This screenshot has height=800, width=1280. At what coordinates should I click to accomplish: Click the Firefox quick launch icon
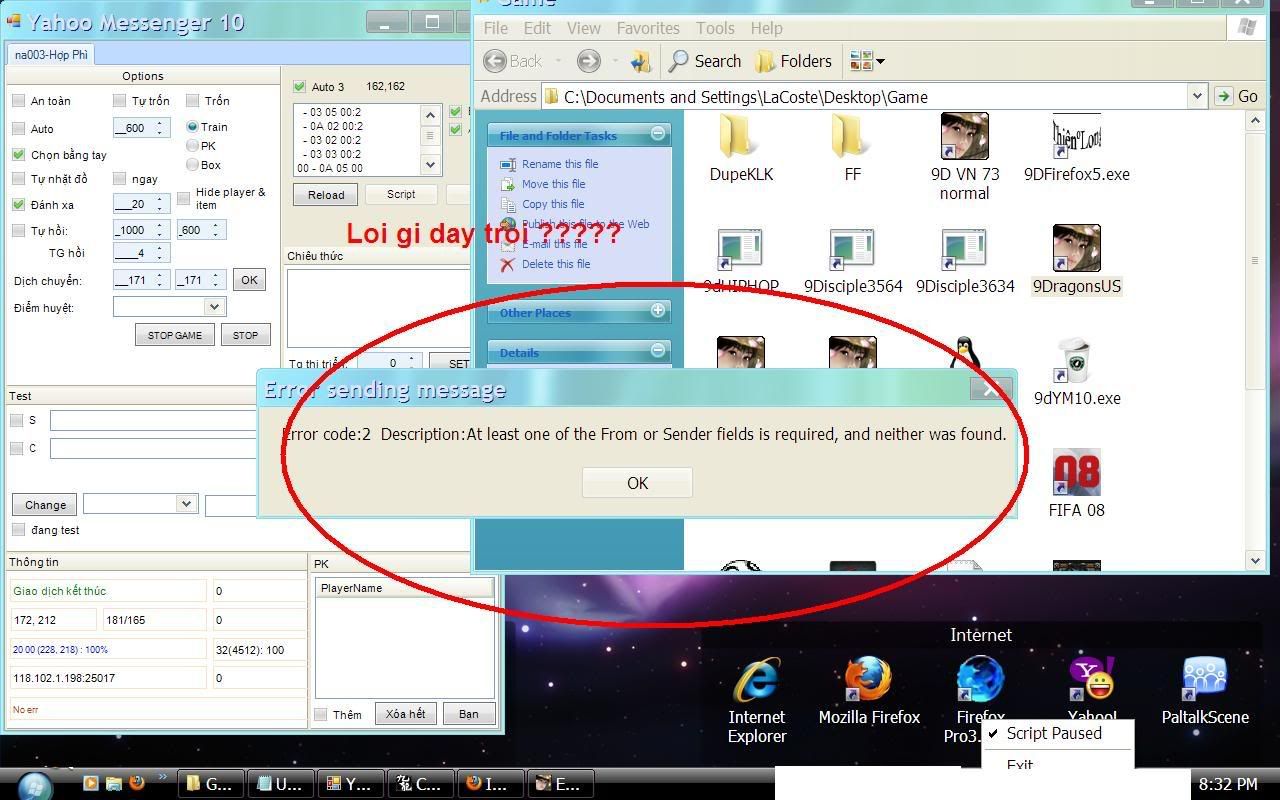(137, 783)
